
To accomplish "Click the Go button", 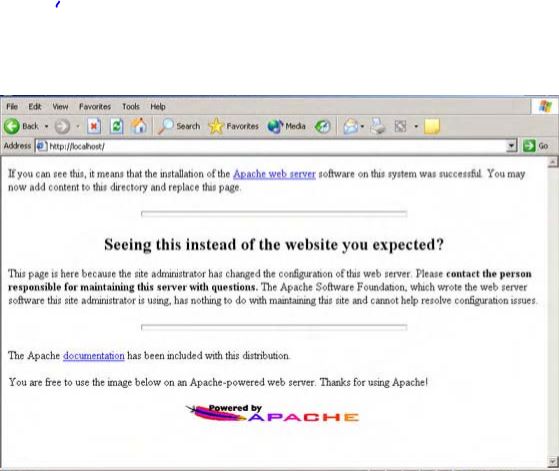I will [x=535, y=146].
